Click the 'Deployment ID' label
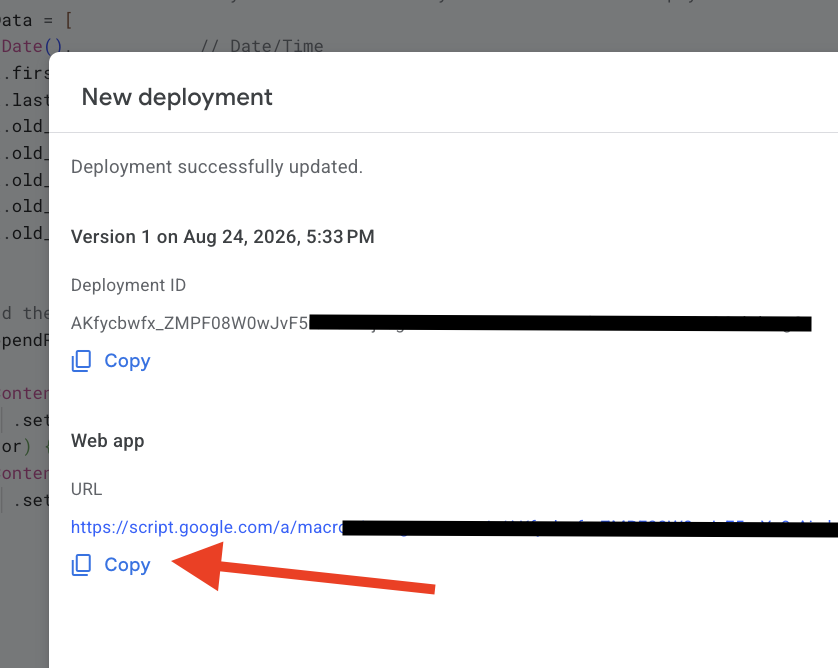 click(128, 285)
